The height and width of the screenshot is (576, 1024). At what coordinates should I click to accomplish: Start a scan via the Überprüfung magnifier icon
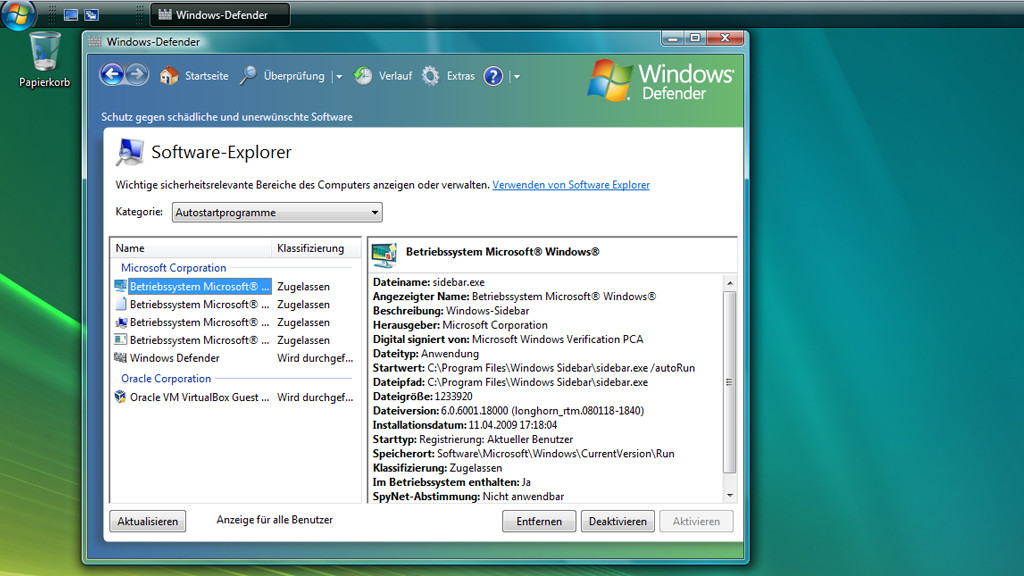[248, 76]
